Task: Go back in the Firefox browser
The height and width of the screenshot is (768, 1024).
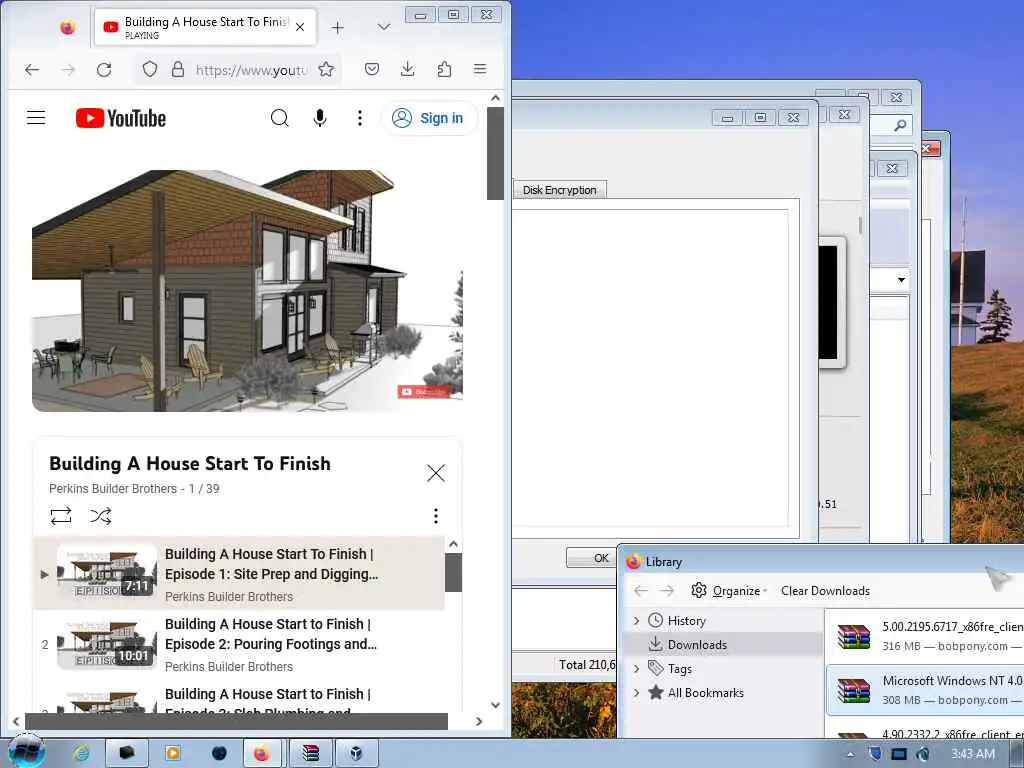Action: click(32, 69)
